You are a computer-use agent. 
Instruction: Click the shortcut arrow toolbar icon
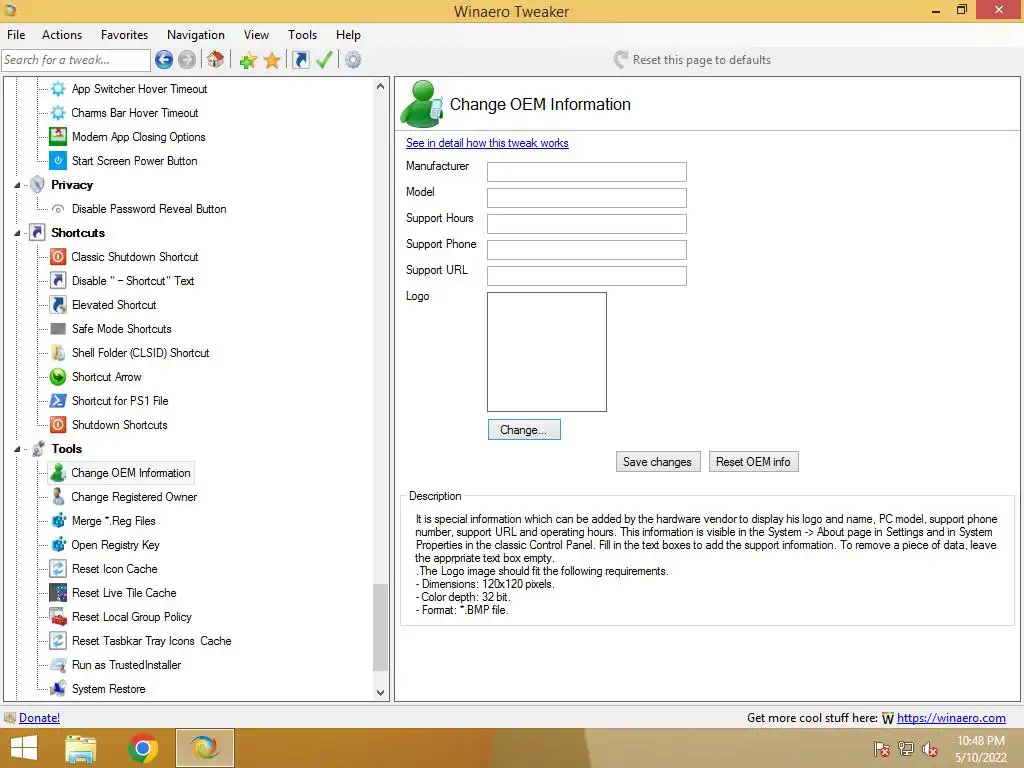300,60
